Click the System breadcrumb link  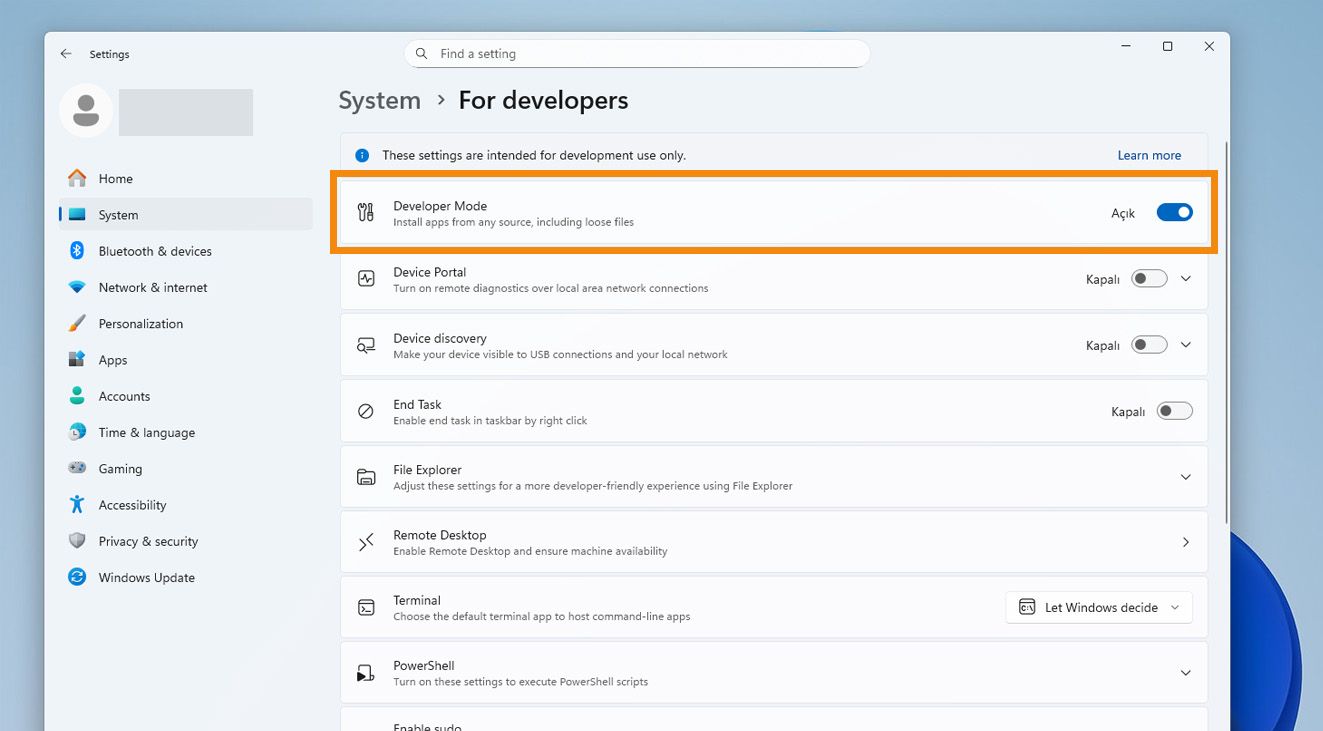click(x=379, y=100)
